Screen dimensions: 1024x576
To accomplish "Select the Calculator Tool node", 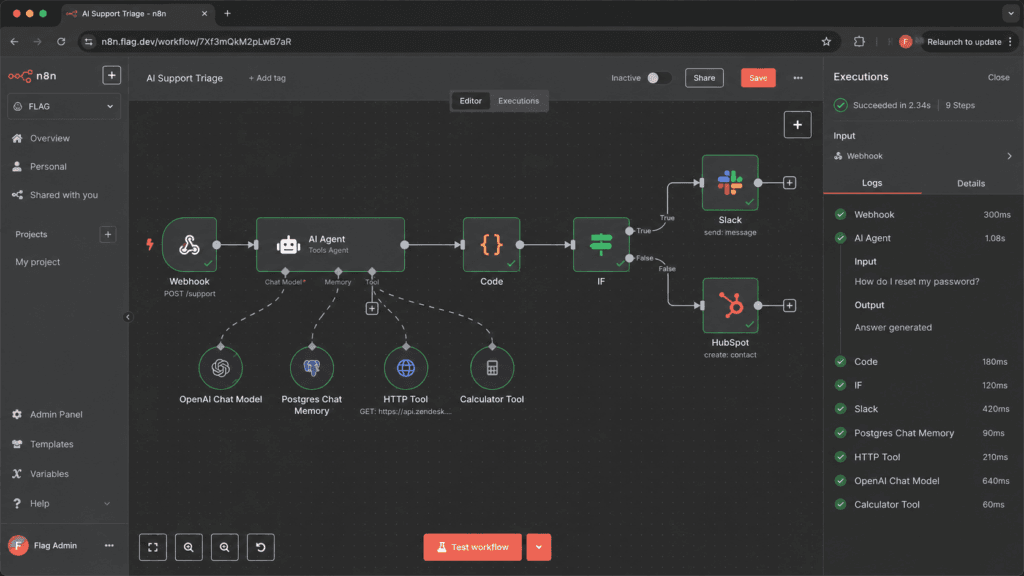I will pyautogui.click(x=492, y=368).
